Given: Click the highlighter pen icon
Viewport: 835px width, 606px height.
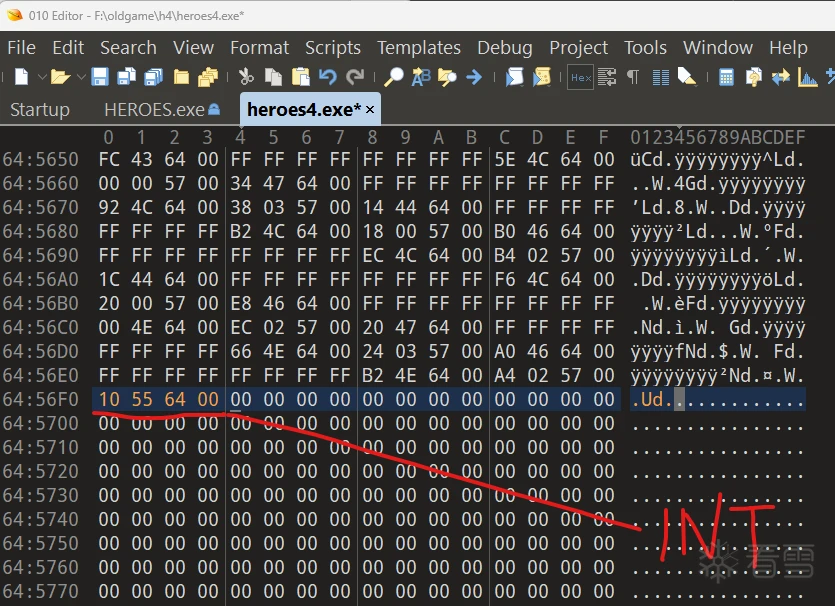Looking at the screenshot, I should tap(687, 77).
